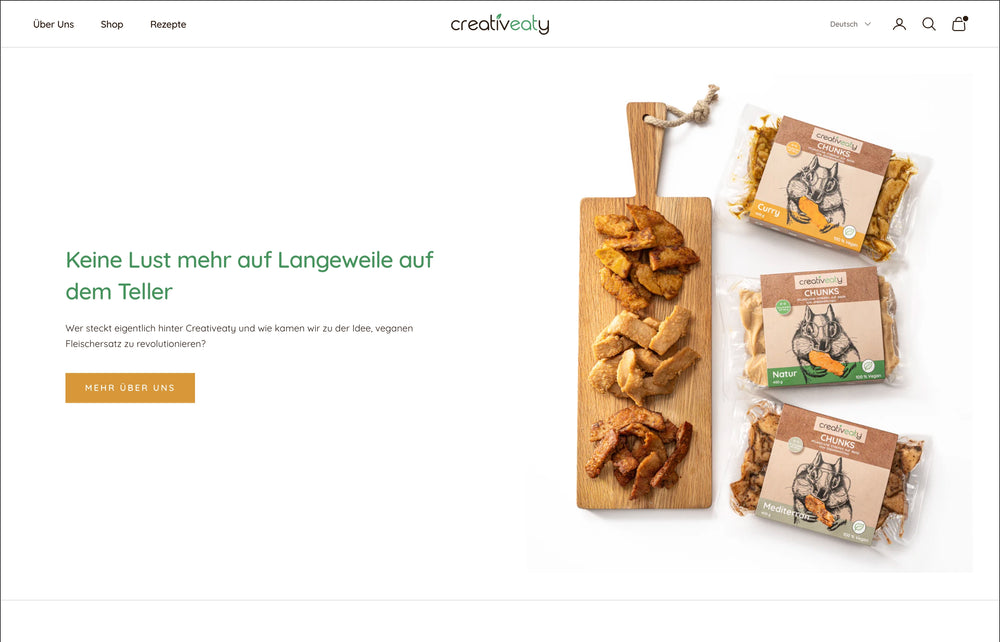Click the Keine Lust mehr headline
The width and height of the screenshot is (1000, 642).
[249, 275]
